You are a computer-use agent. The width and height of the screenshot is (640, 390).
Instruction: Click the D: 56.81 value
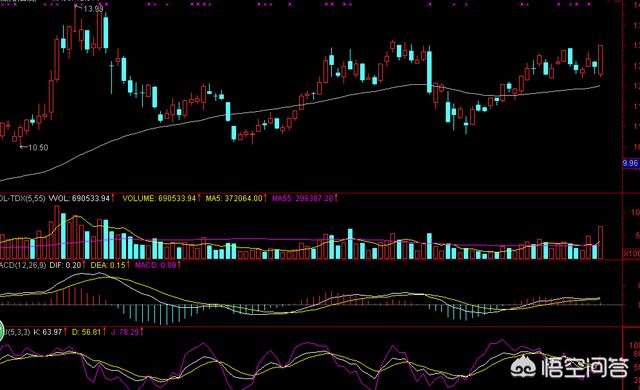click(x=86, y=332)
